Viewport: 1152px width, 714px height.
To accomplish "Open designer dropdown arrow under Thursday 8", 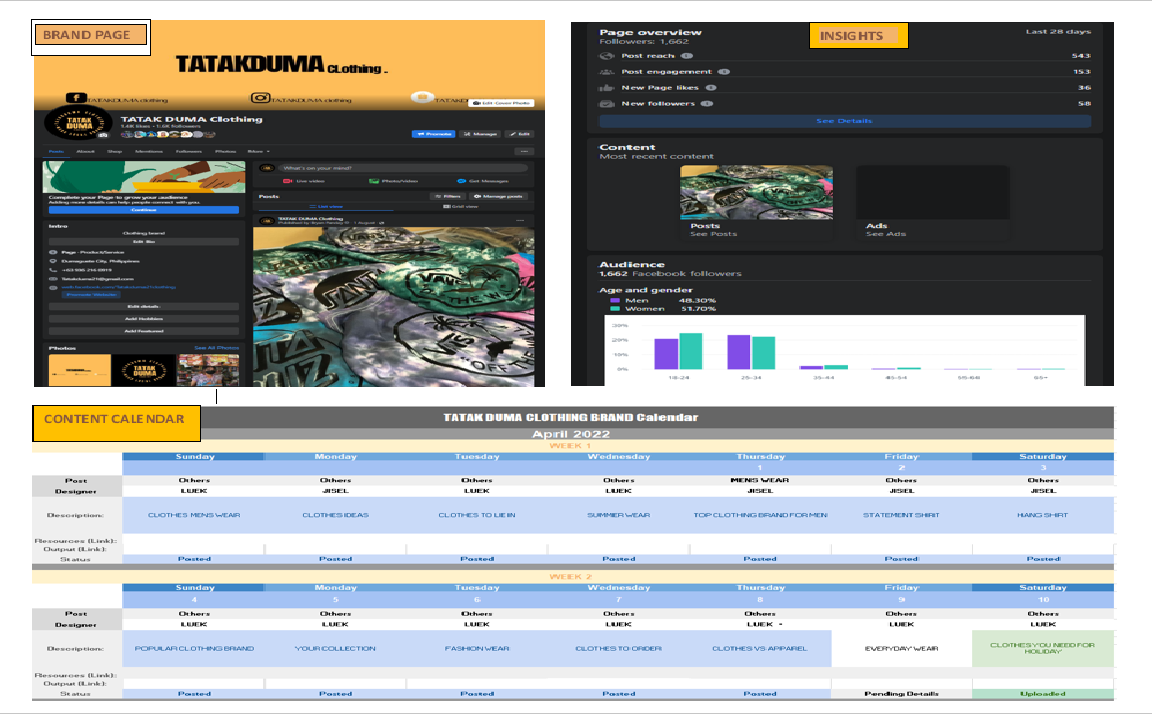I will [780, 624].
